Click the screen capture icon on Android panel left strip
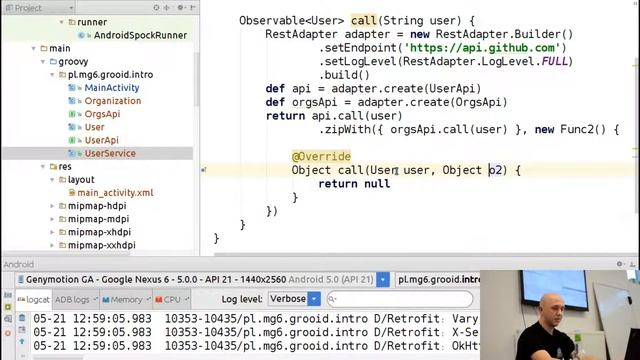The image size is (640, 360). point(8,295)
